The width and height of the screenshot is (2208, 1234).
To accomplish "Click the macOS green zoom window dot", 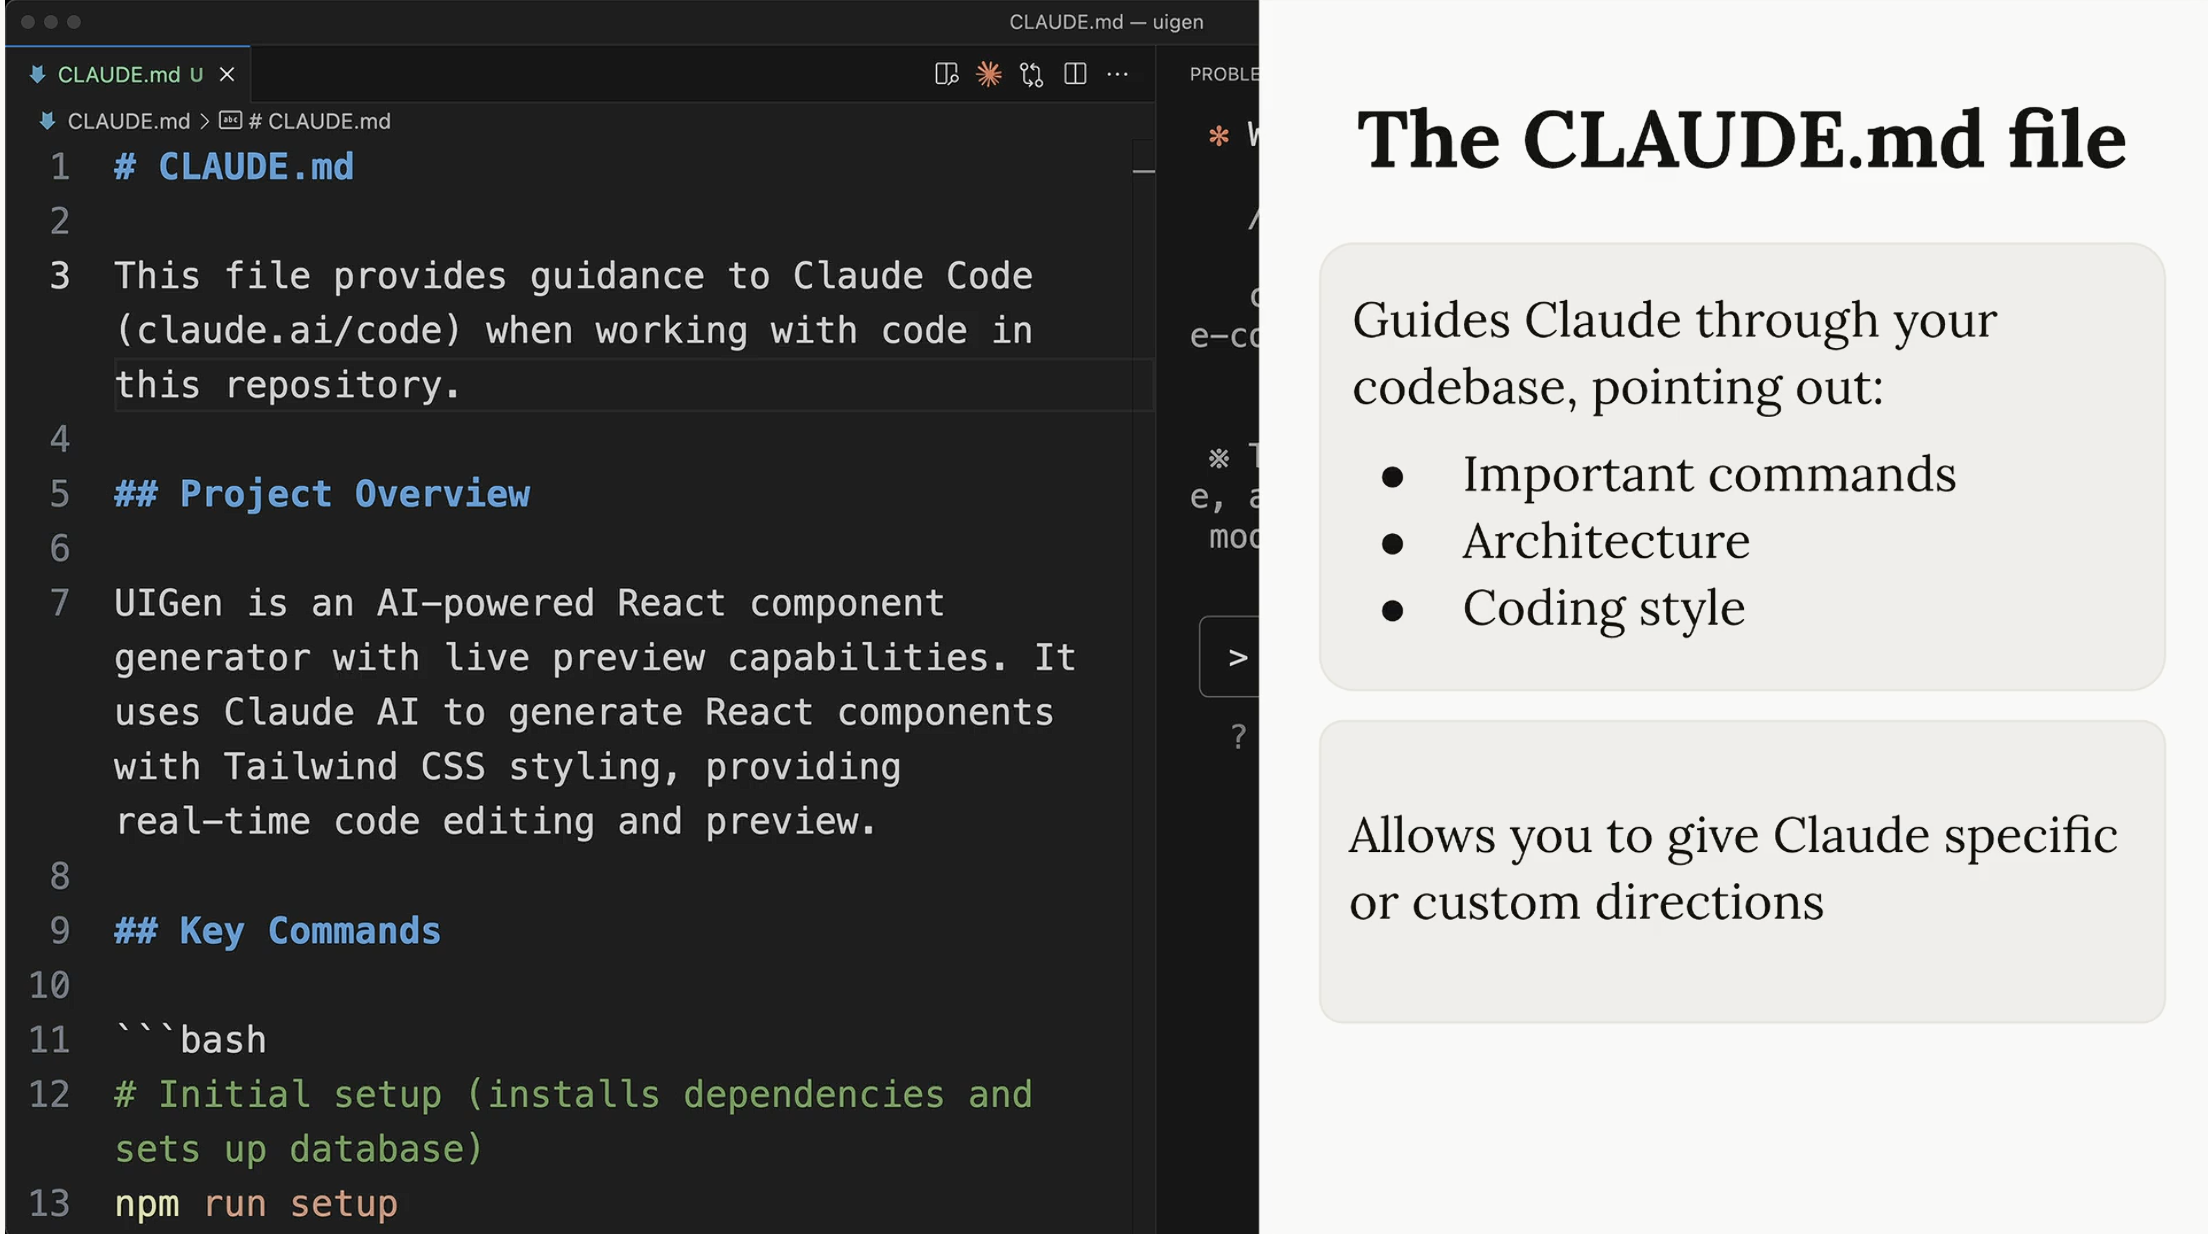I will click(x=74, y=22).
